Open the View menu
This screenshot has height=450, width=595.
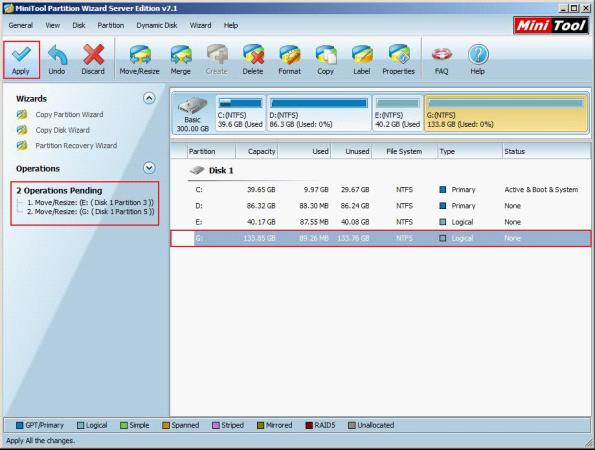pyautogui.click(x=53, y=25)
